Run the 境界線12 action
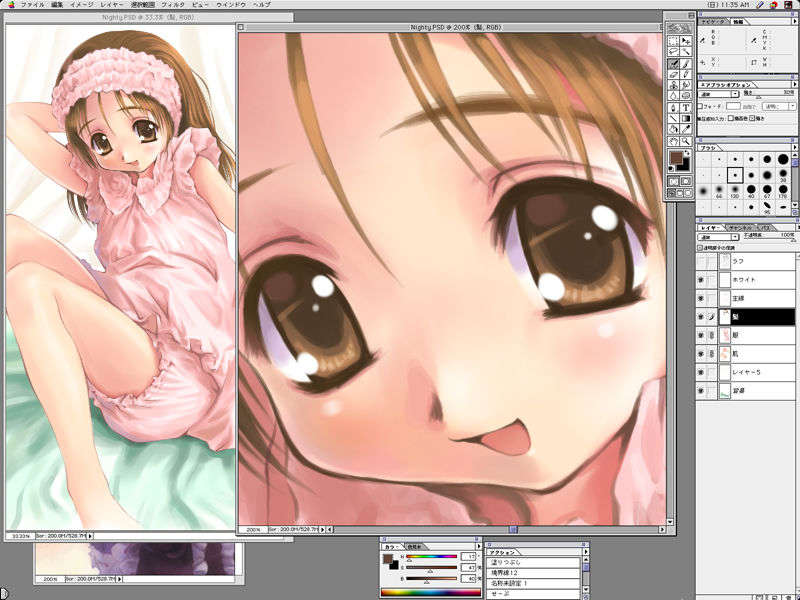Screen dimensions: 800x600 tap(534, 572)
